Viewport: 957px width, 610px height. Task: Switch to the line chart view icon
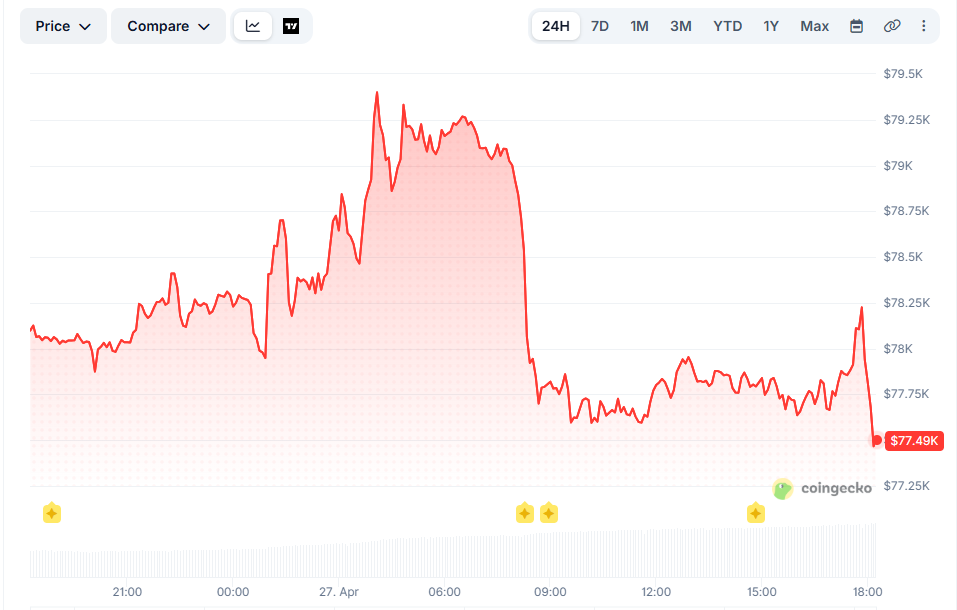pyautogui.click(x=253, y=26)
